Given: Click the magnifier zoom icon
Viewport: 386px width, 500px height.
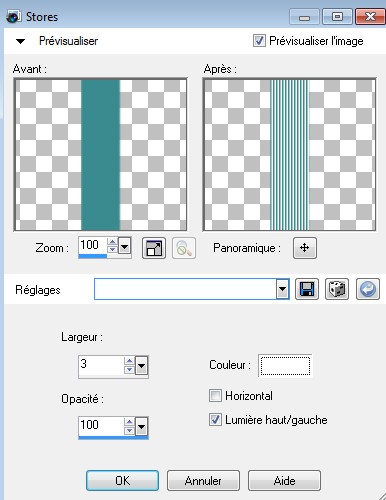Looking at the screenshot, I should pyautogui.click(x=184, y=248).
